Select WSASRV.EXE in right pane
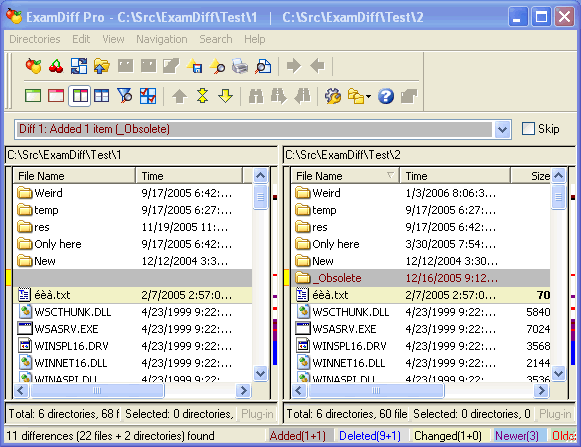Viewport: 581px width, 447px height. pos(421,329)
